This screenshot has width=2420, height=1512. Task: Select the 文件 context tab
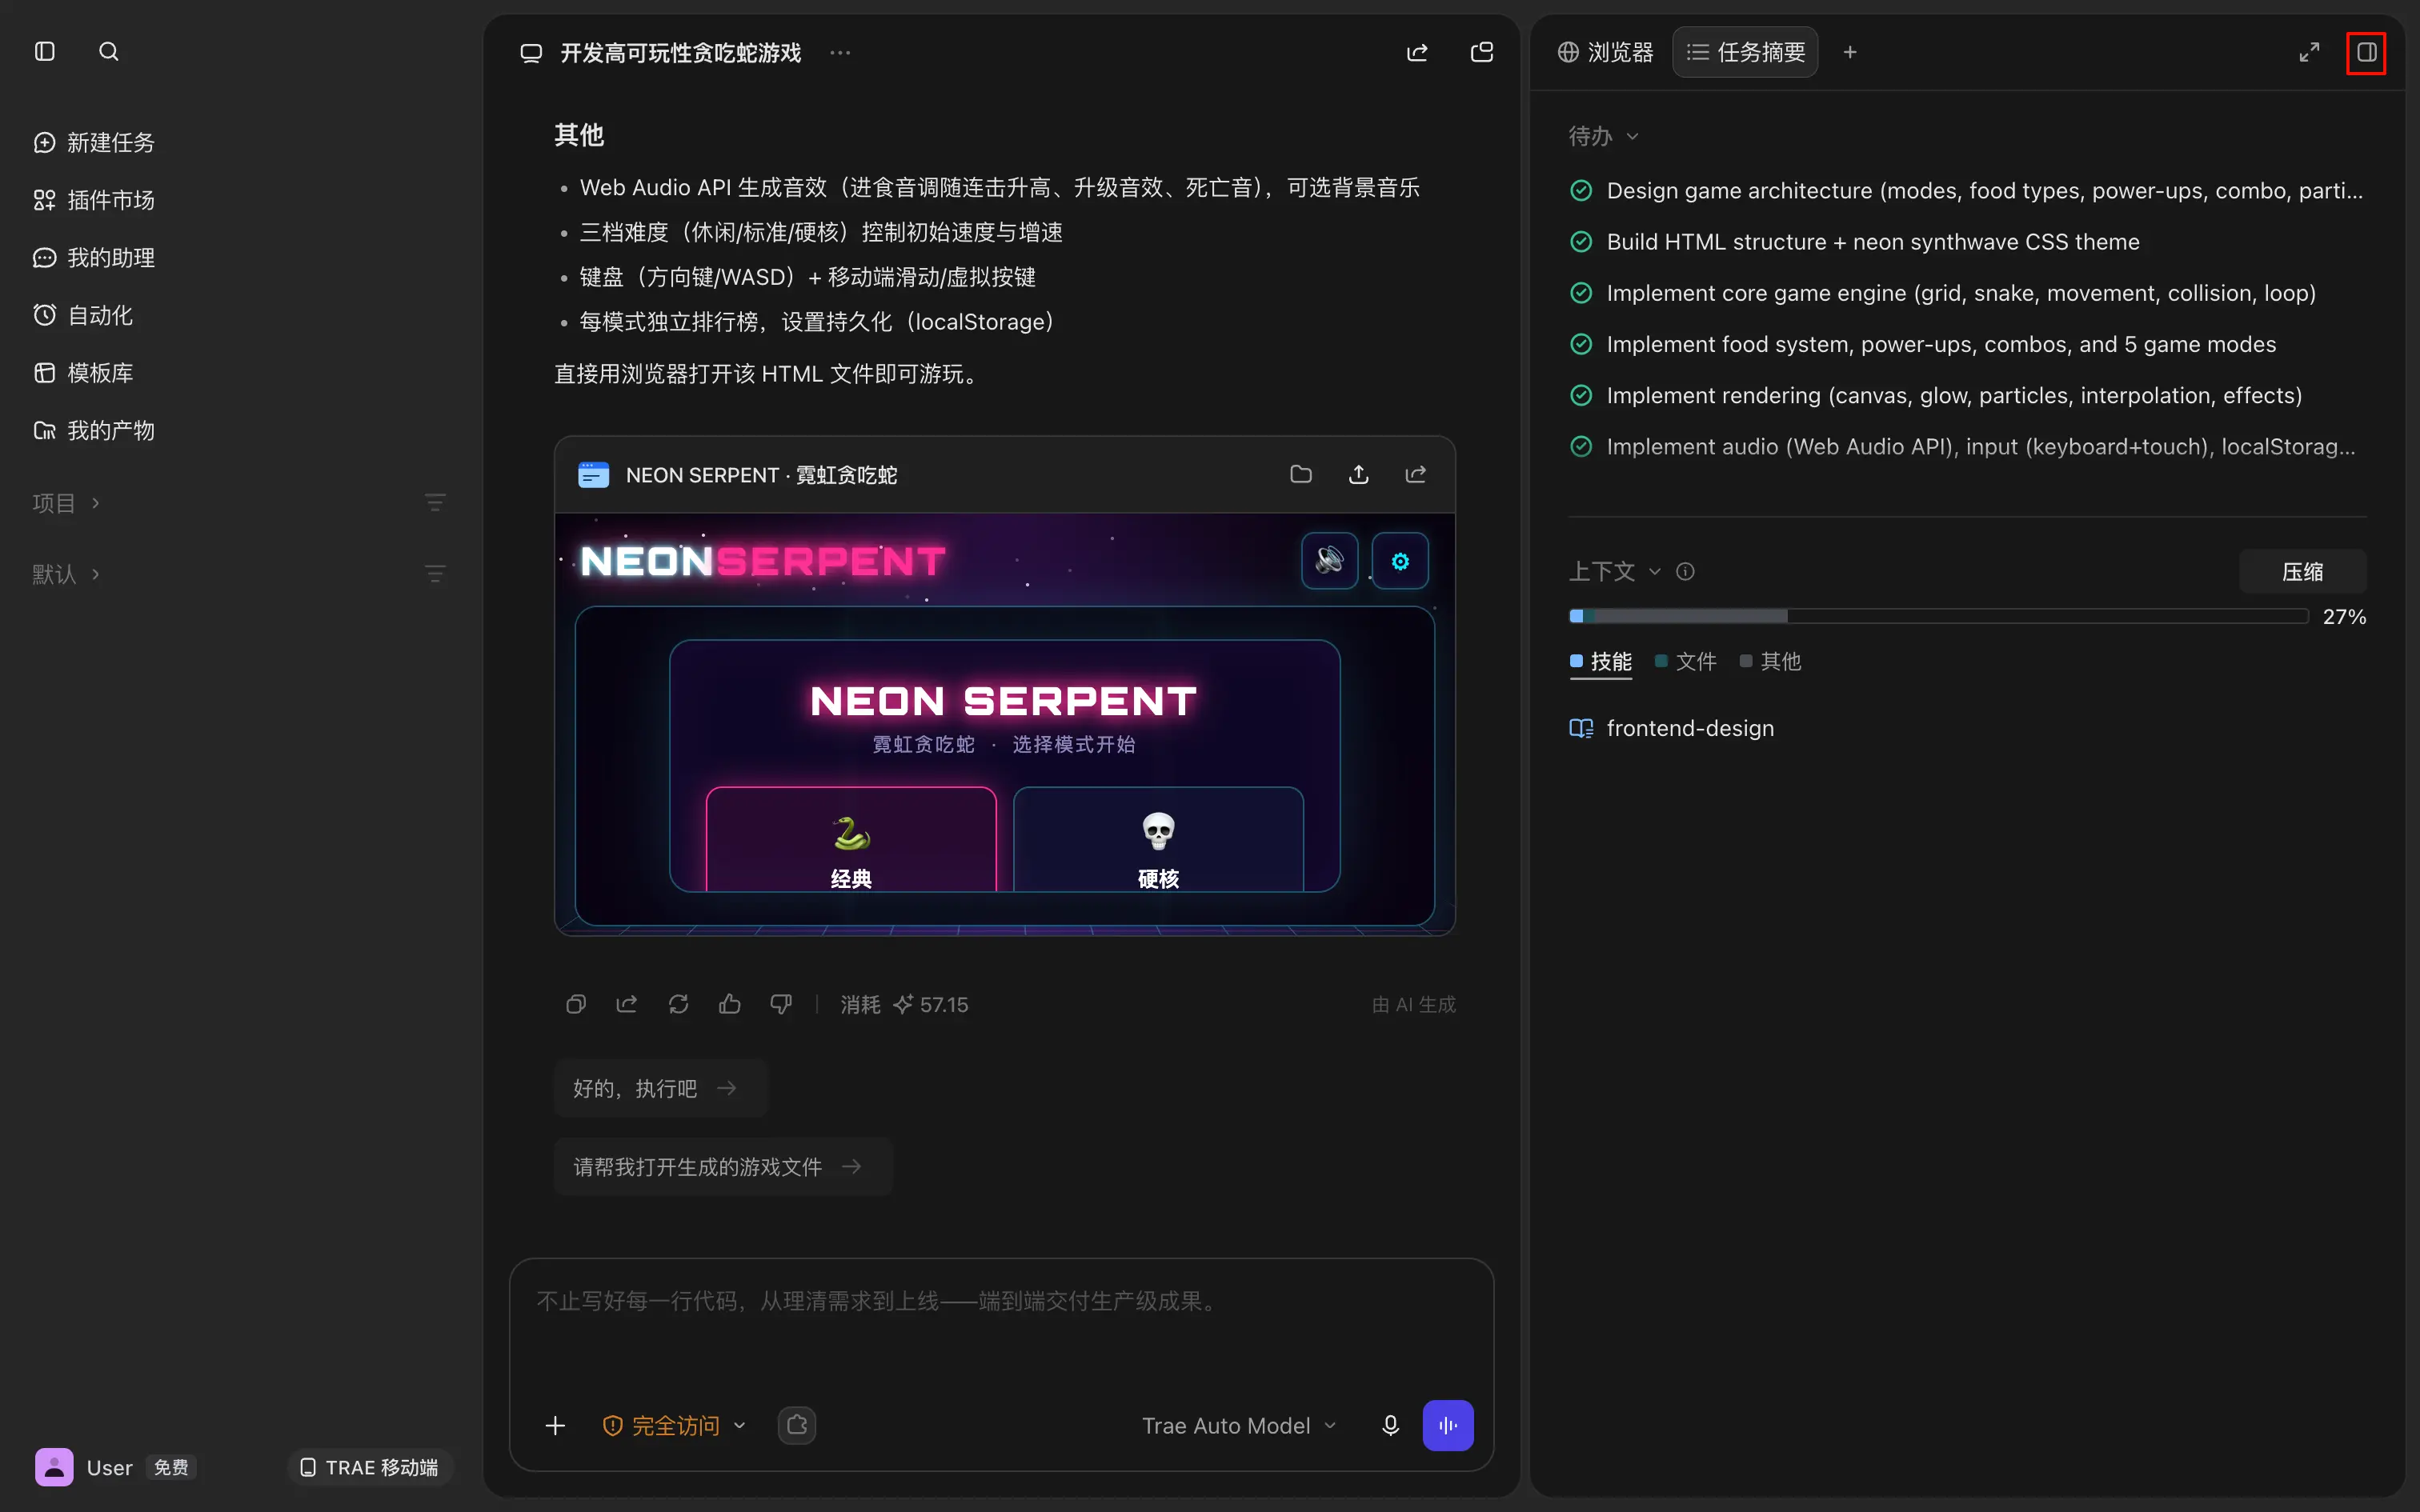[x=1686, y=661]
